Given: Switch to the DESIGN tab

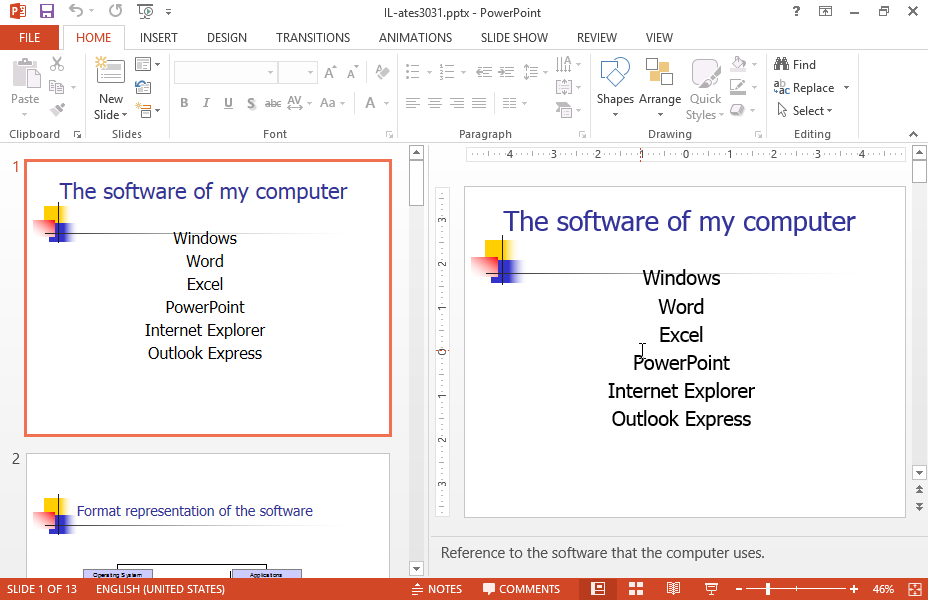Looking at the screenshot, I should (227, 38).
